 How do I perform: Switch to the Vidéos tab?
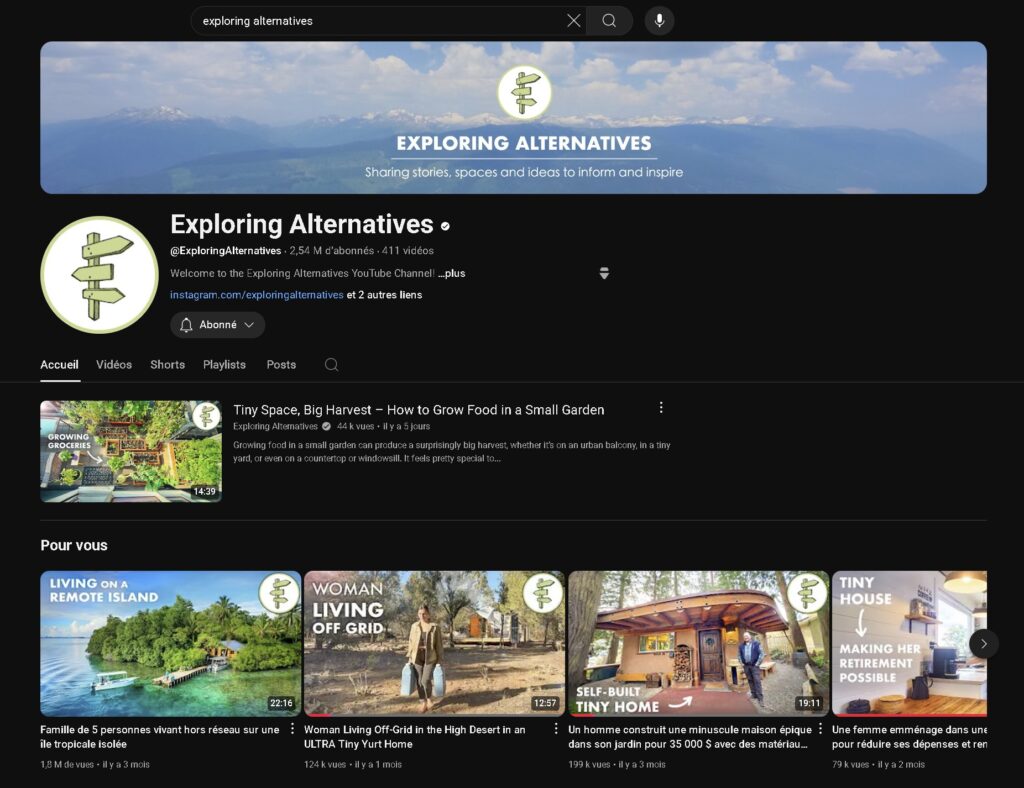pos(114,364)
